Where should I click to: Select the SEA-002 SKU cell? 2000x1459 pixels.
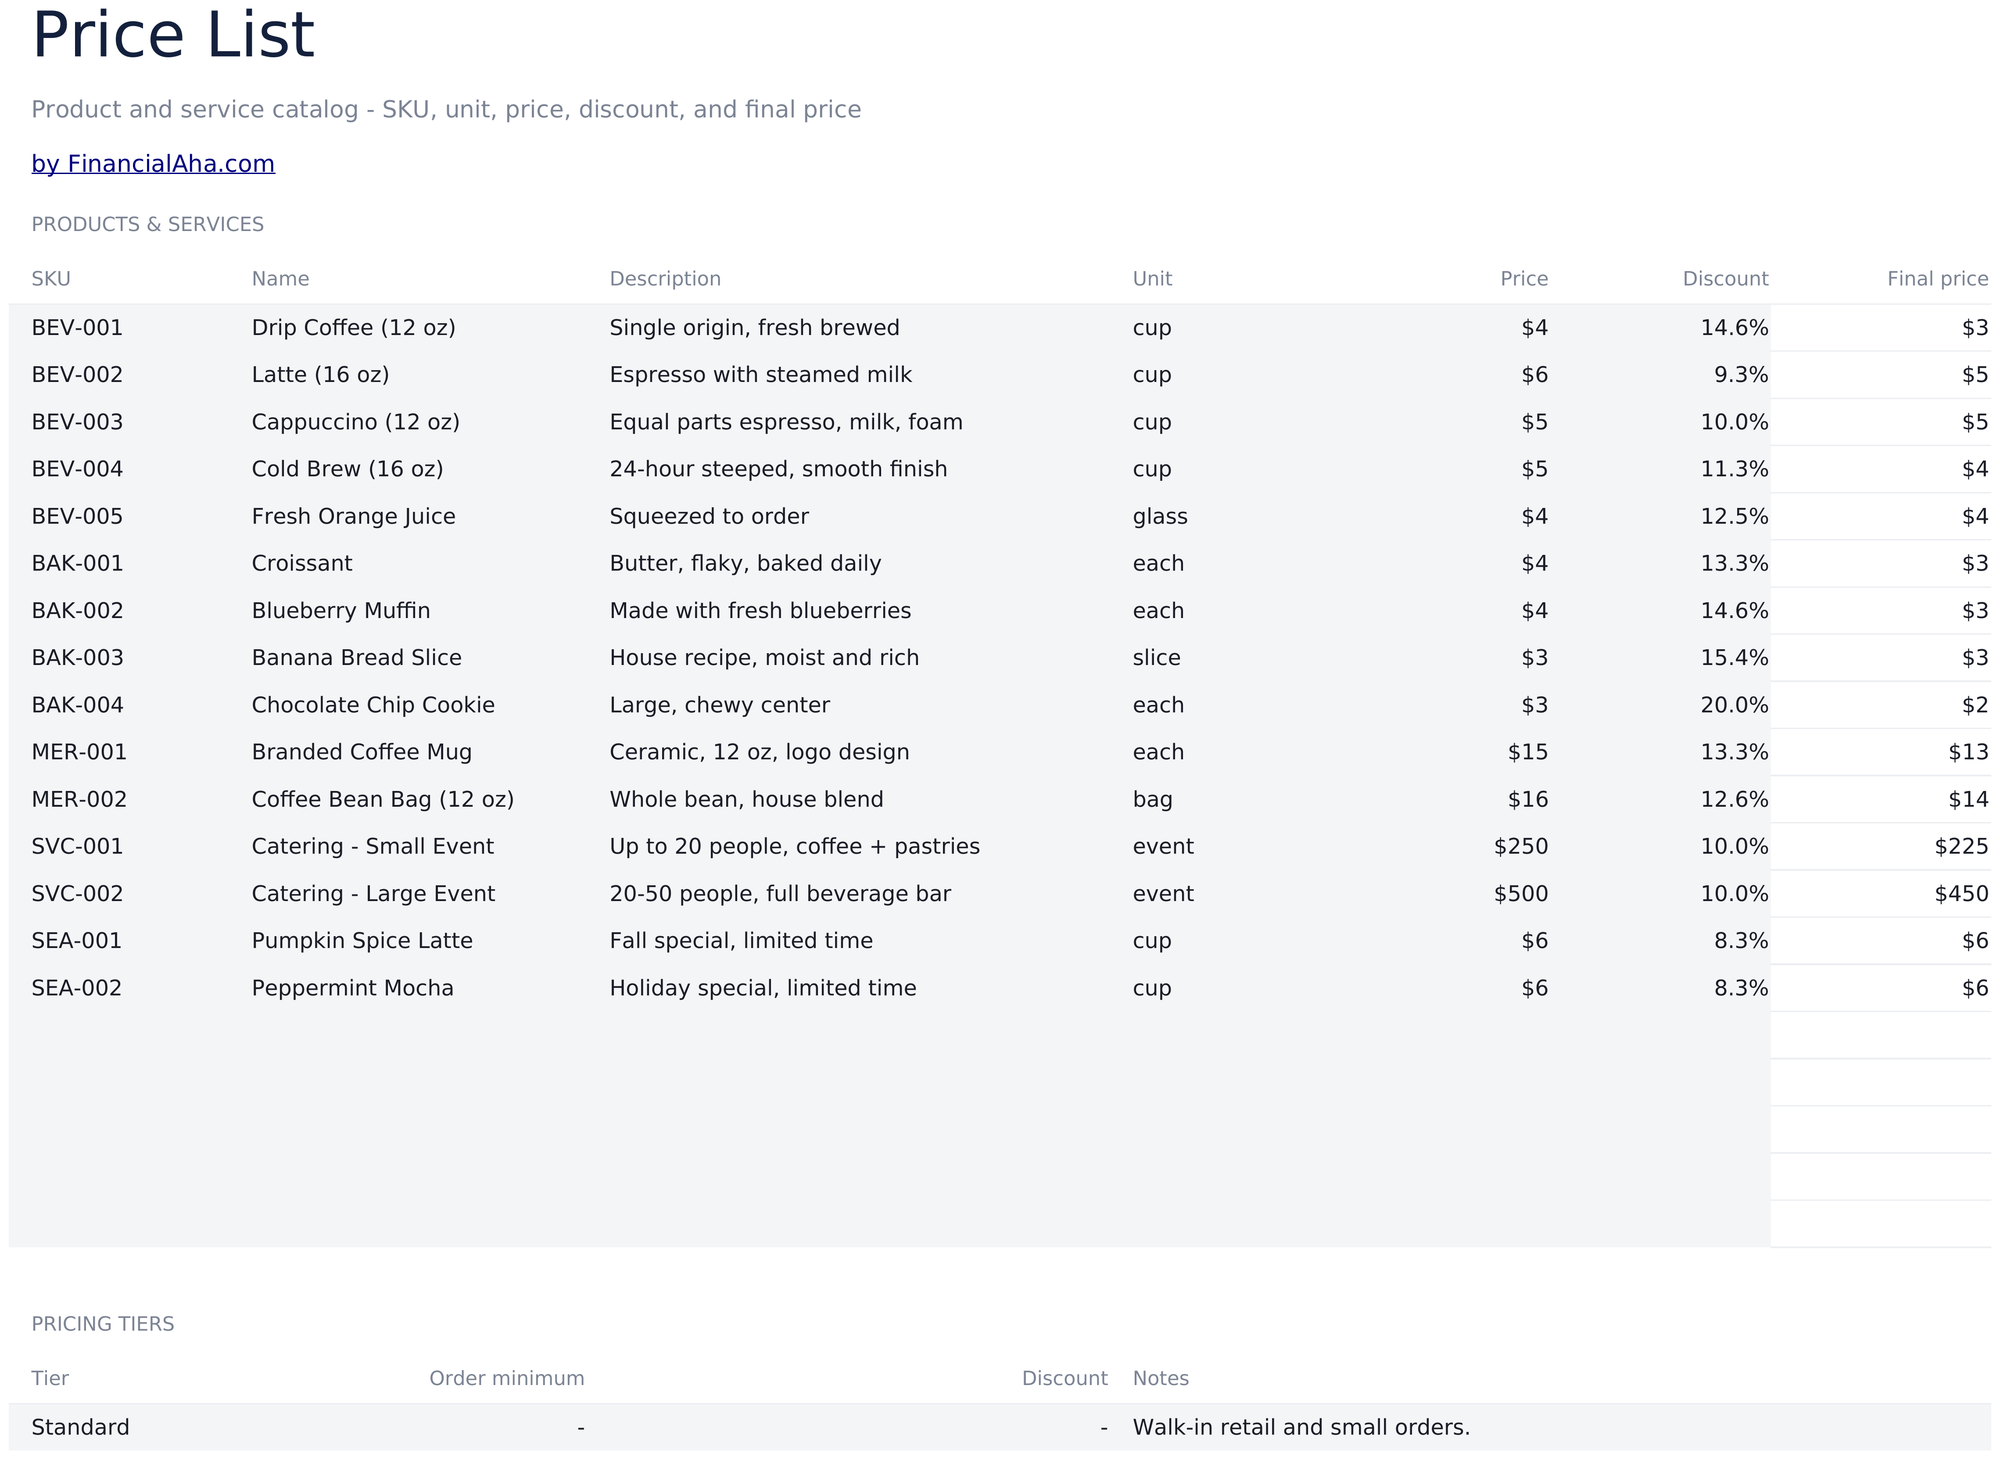click(x=76, y=989)
